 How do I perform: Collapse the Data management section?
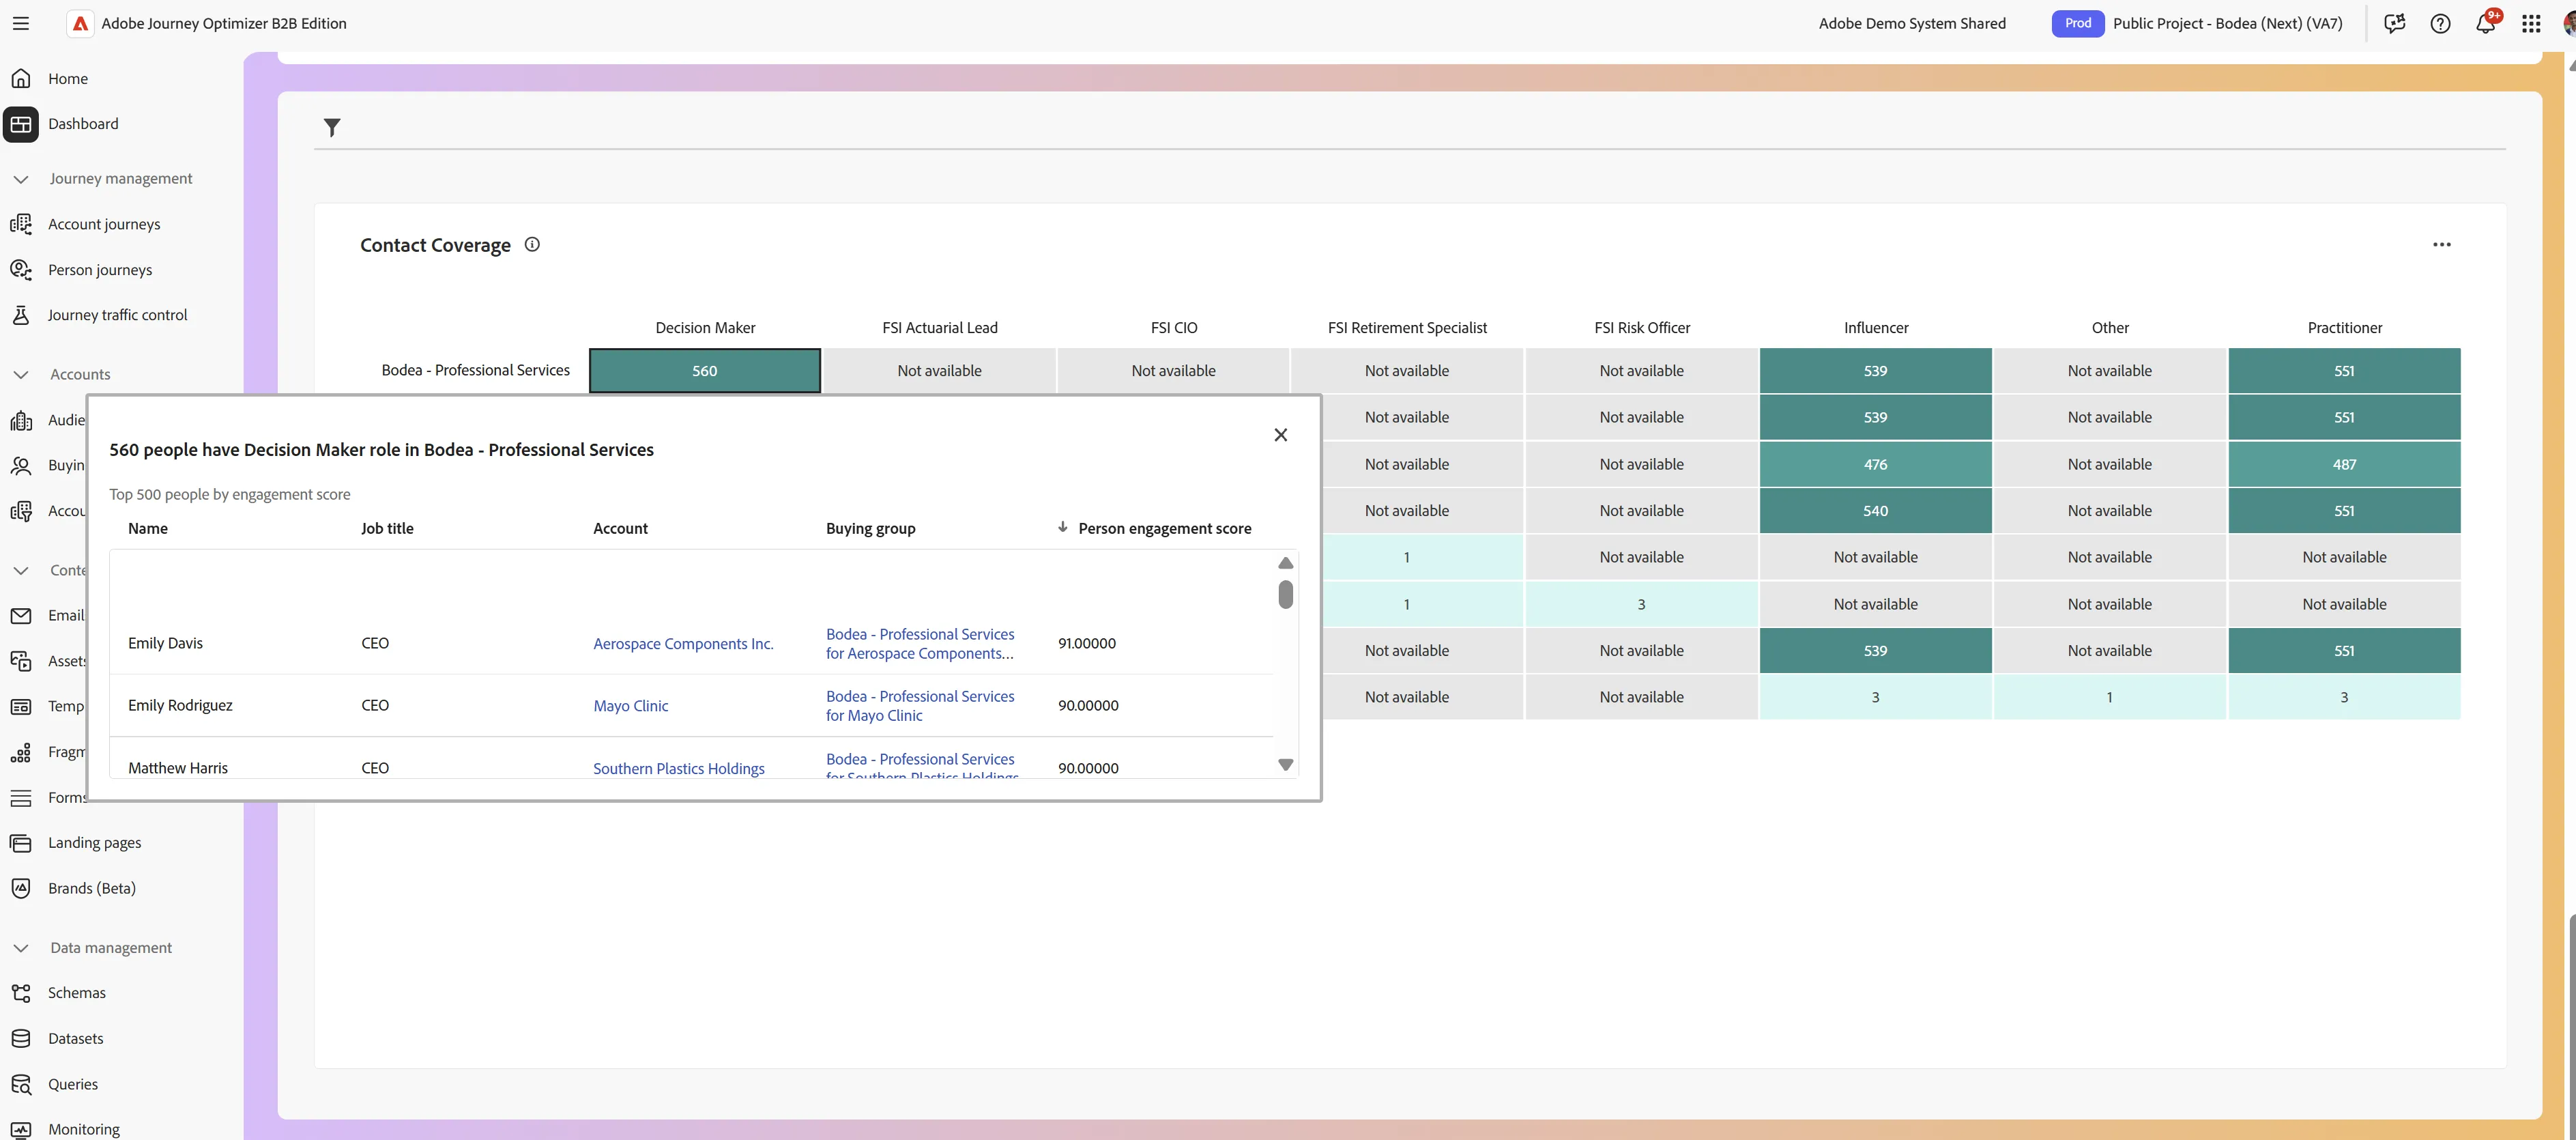[21, 947]
